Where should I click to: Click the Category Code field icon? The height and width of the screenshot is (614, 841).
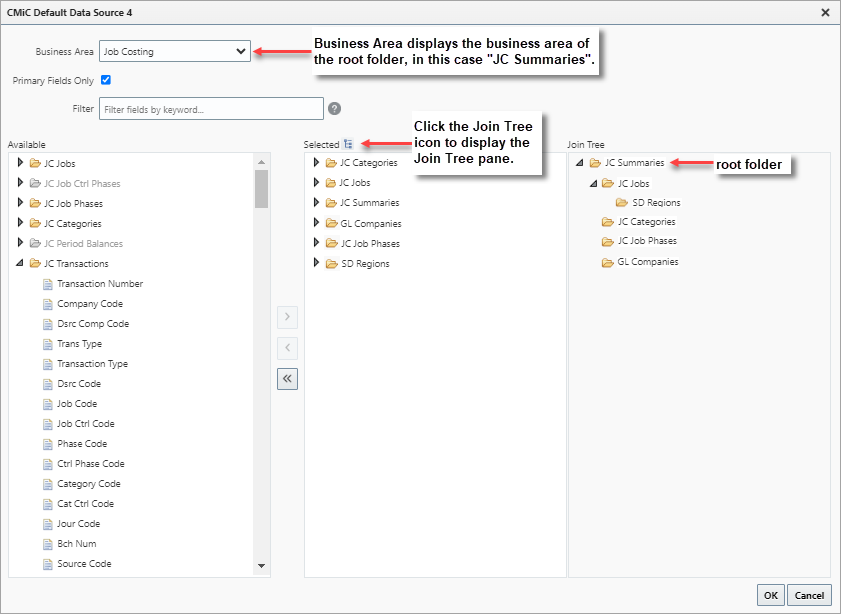[x=48, y=484]
